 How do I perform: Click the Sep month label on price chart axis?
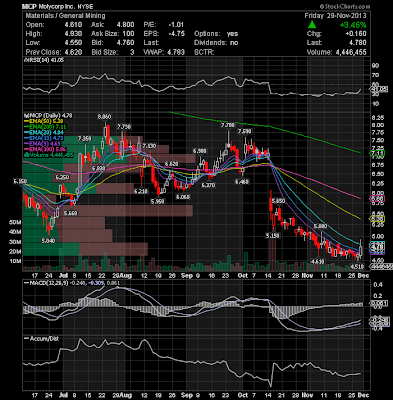click(187, 275)
